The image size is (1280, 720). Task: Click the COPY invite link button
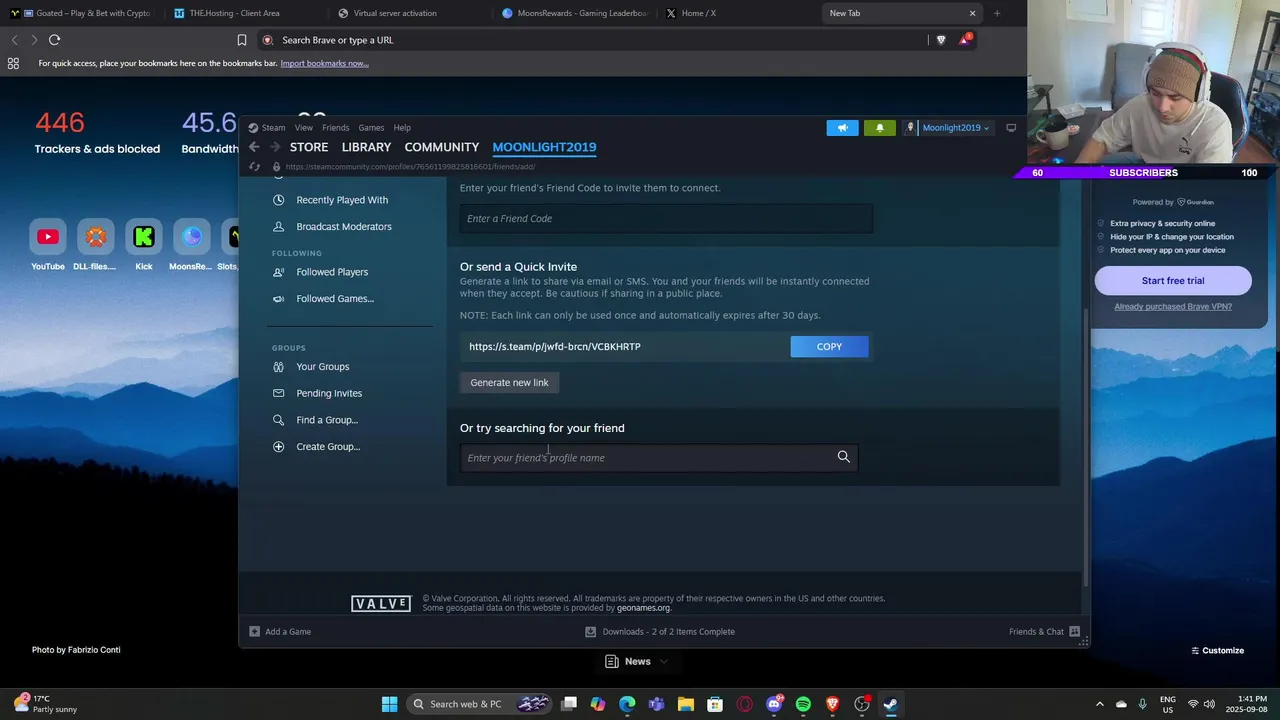[x=829, y=346]
